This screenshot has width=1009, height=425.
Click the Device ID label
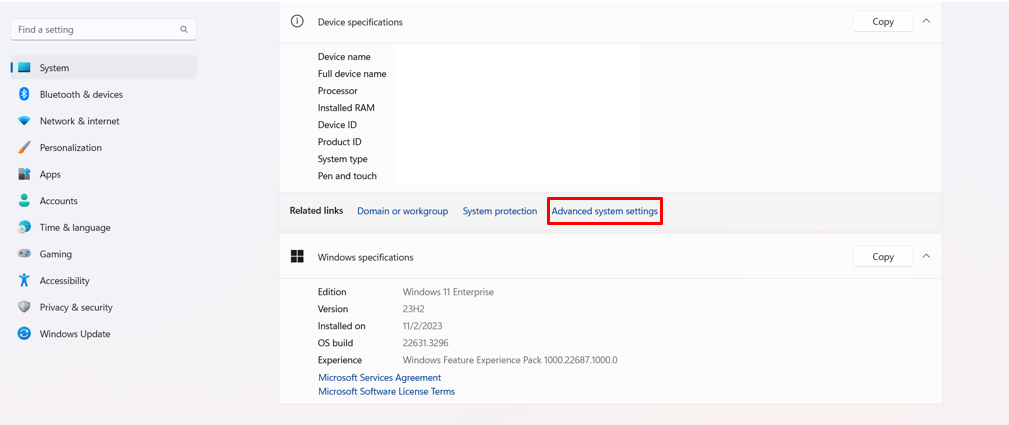pyautogui.click(x=337, y=124)
